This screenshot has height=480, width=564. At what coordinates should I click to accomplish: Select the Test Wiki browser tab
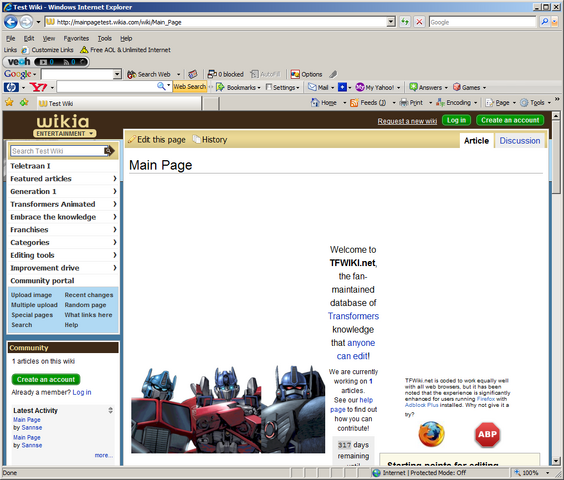coord(119,103)
